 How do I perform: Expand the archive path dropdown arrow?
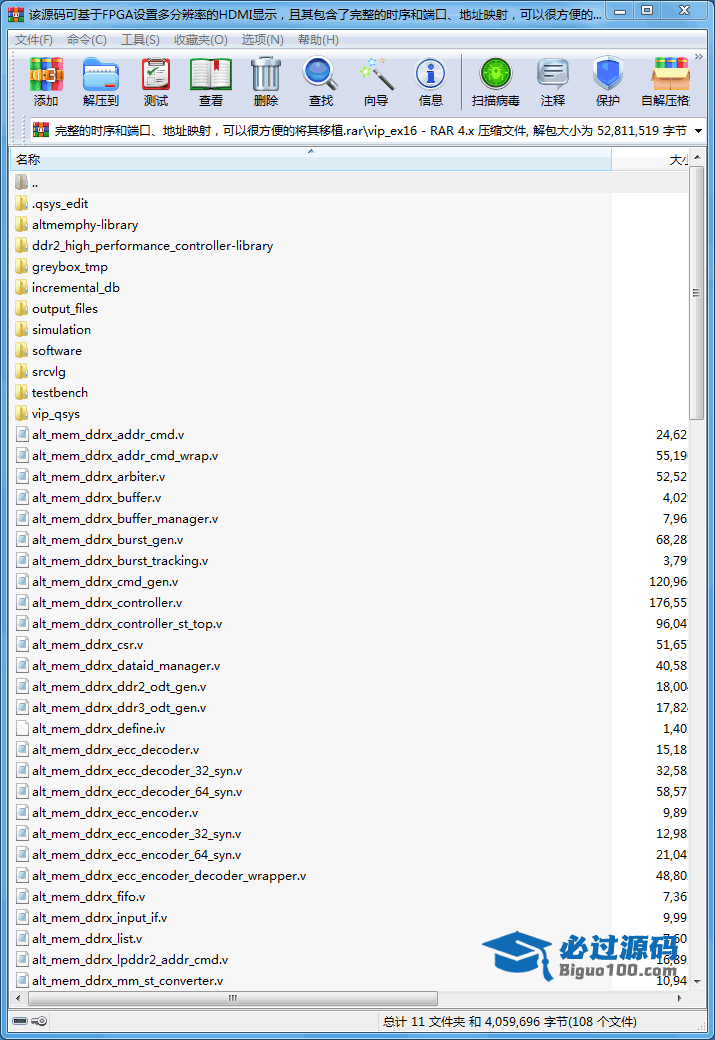coord(697,131)
